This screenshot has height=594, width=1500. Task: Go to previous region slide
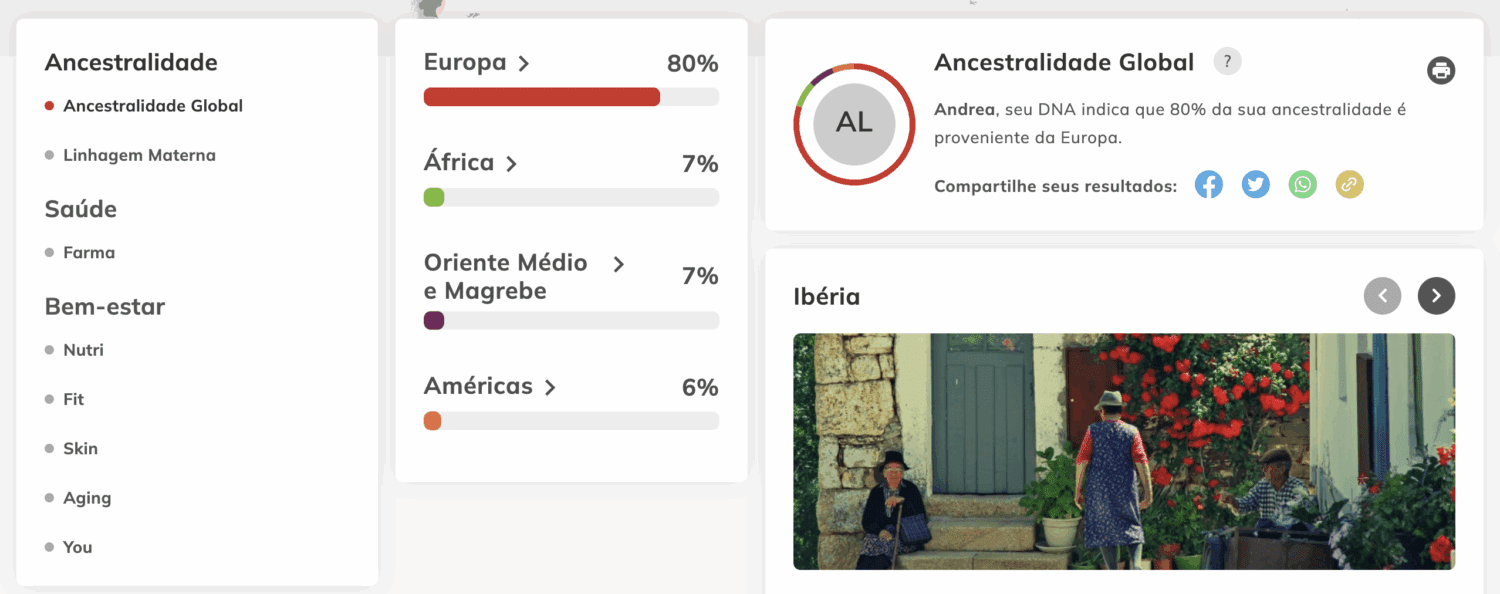click(1383, 296)
